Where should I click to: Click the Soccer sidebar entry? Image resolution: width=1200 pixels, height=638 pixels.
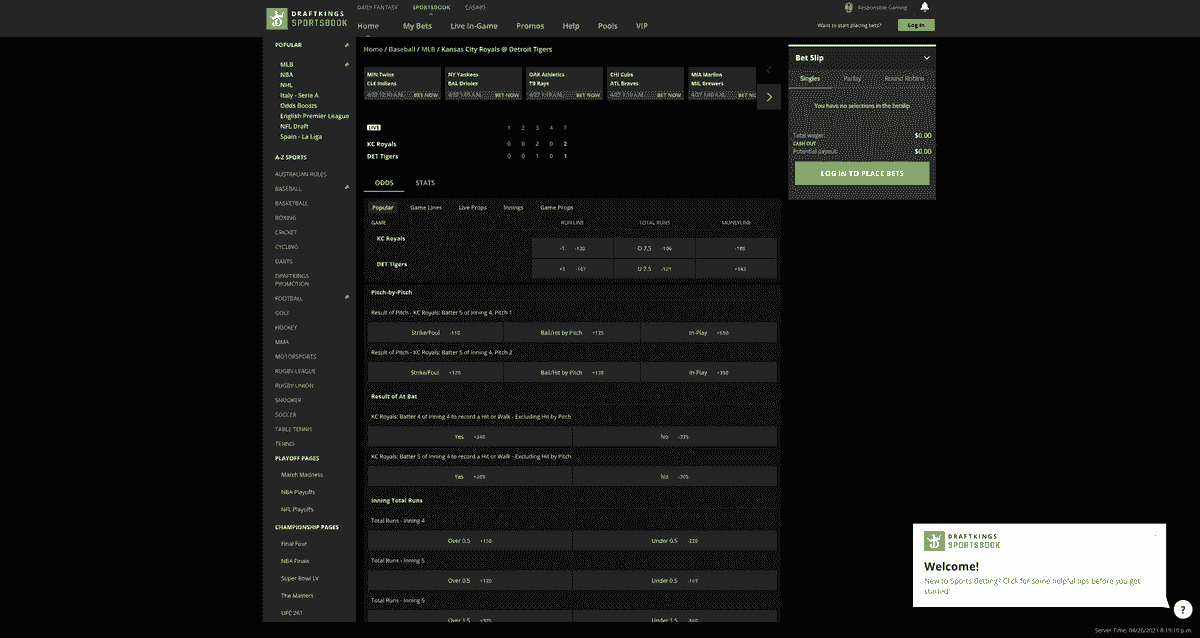[x=285, y=414]
